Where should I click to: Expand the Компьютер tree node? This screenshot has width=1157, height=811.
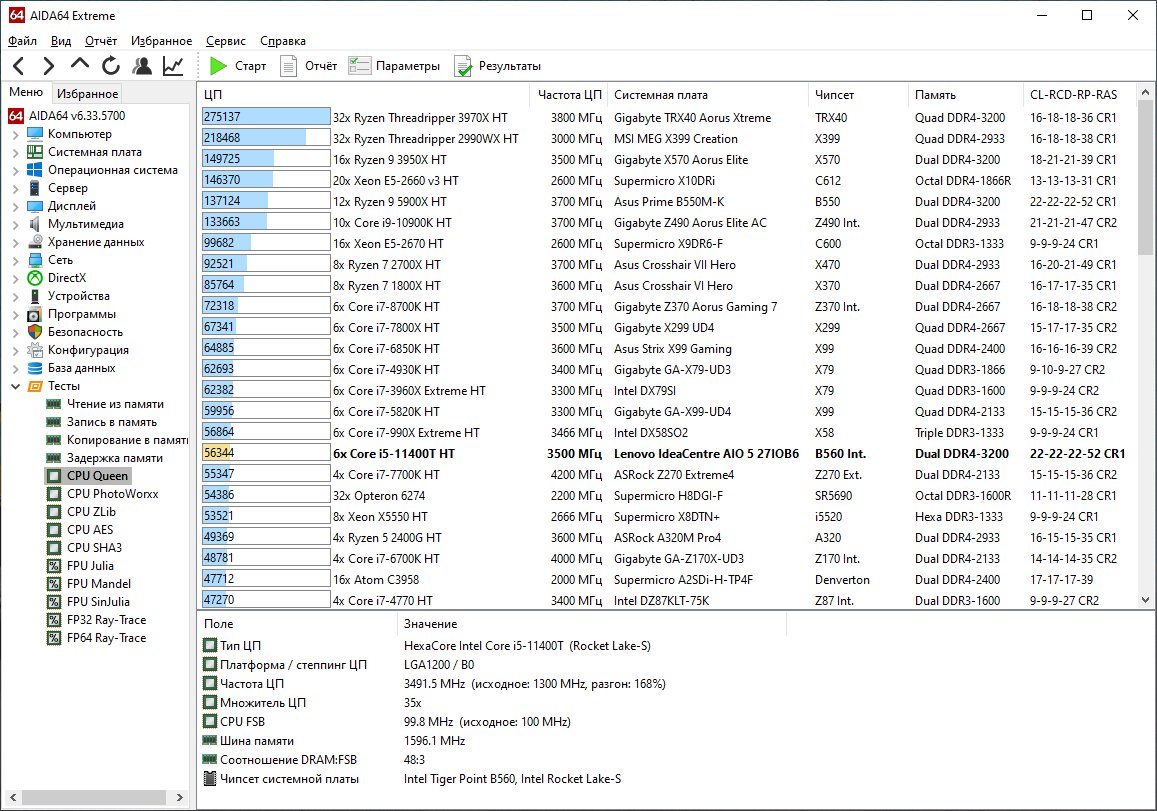(15, 134)
